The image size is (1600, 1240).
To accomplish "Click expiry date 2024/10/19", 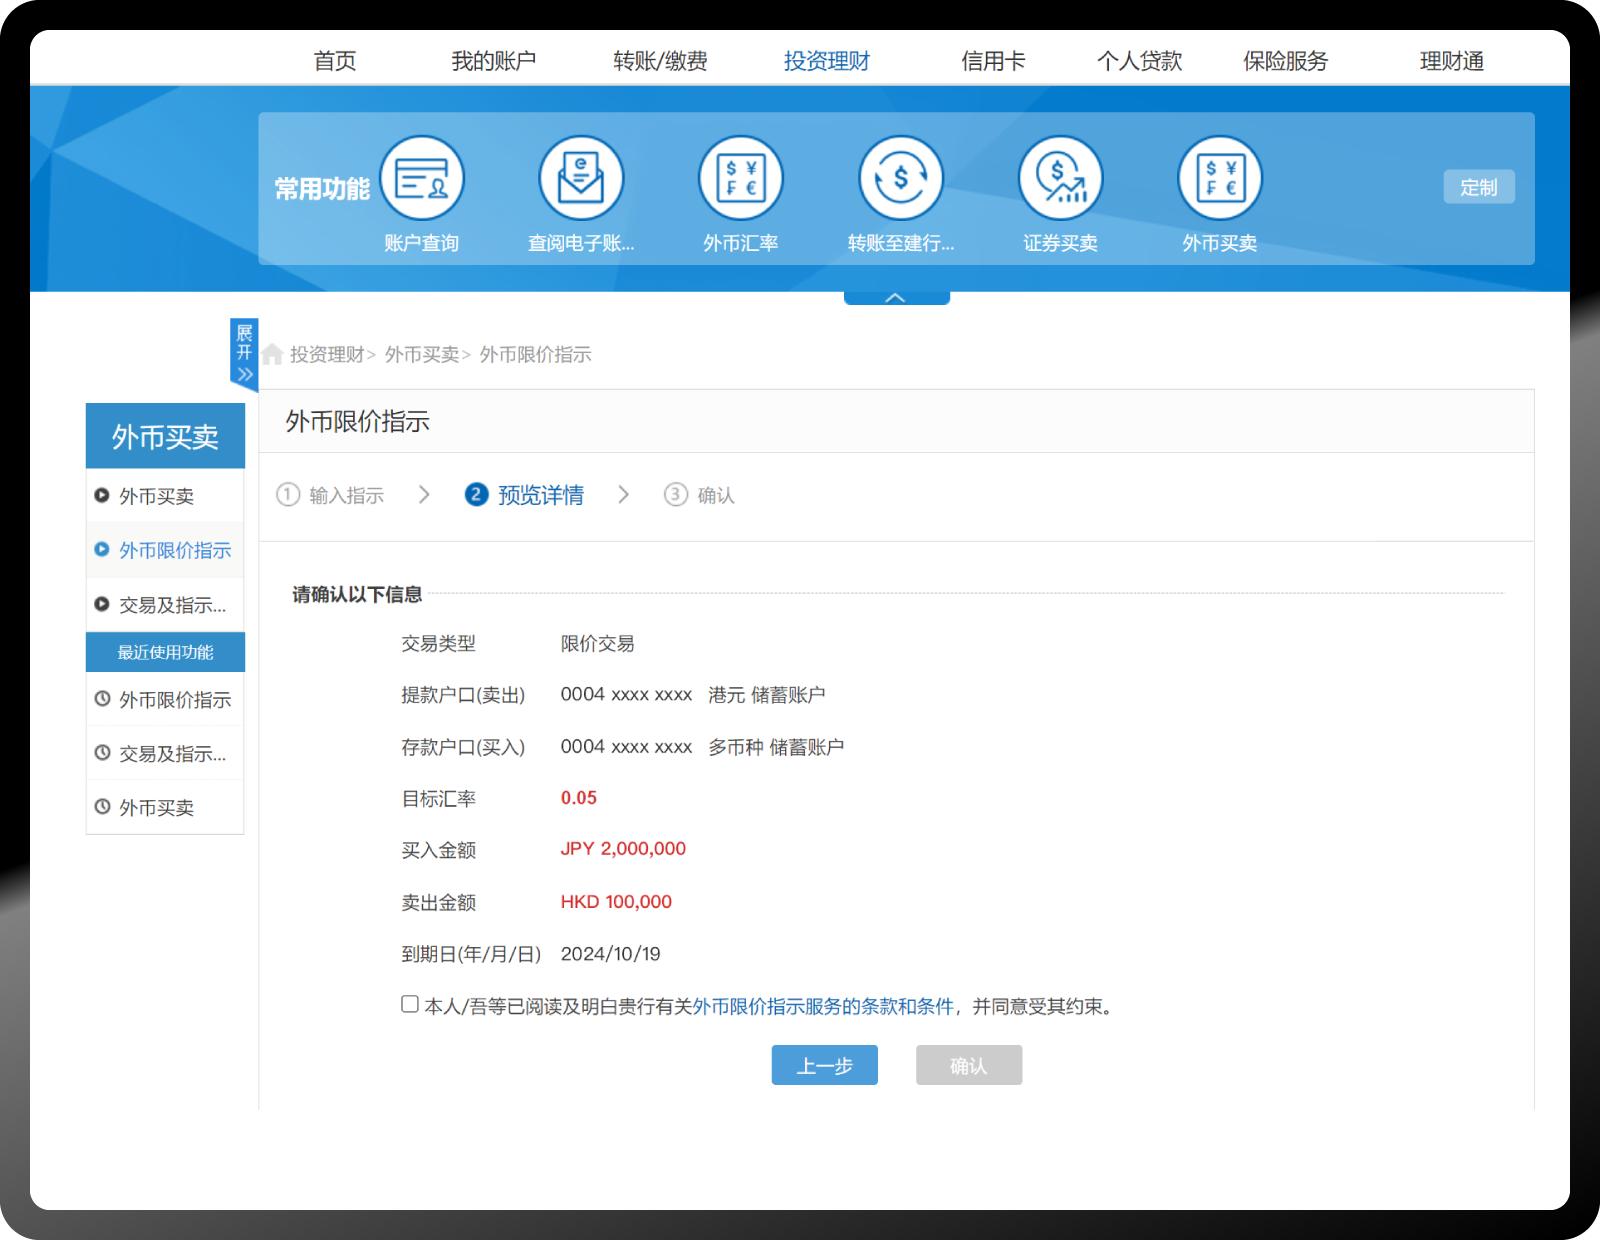I will (x=610, y=954).
